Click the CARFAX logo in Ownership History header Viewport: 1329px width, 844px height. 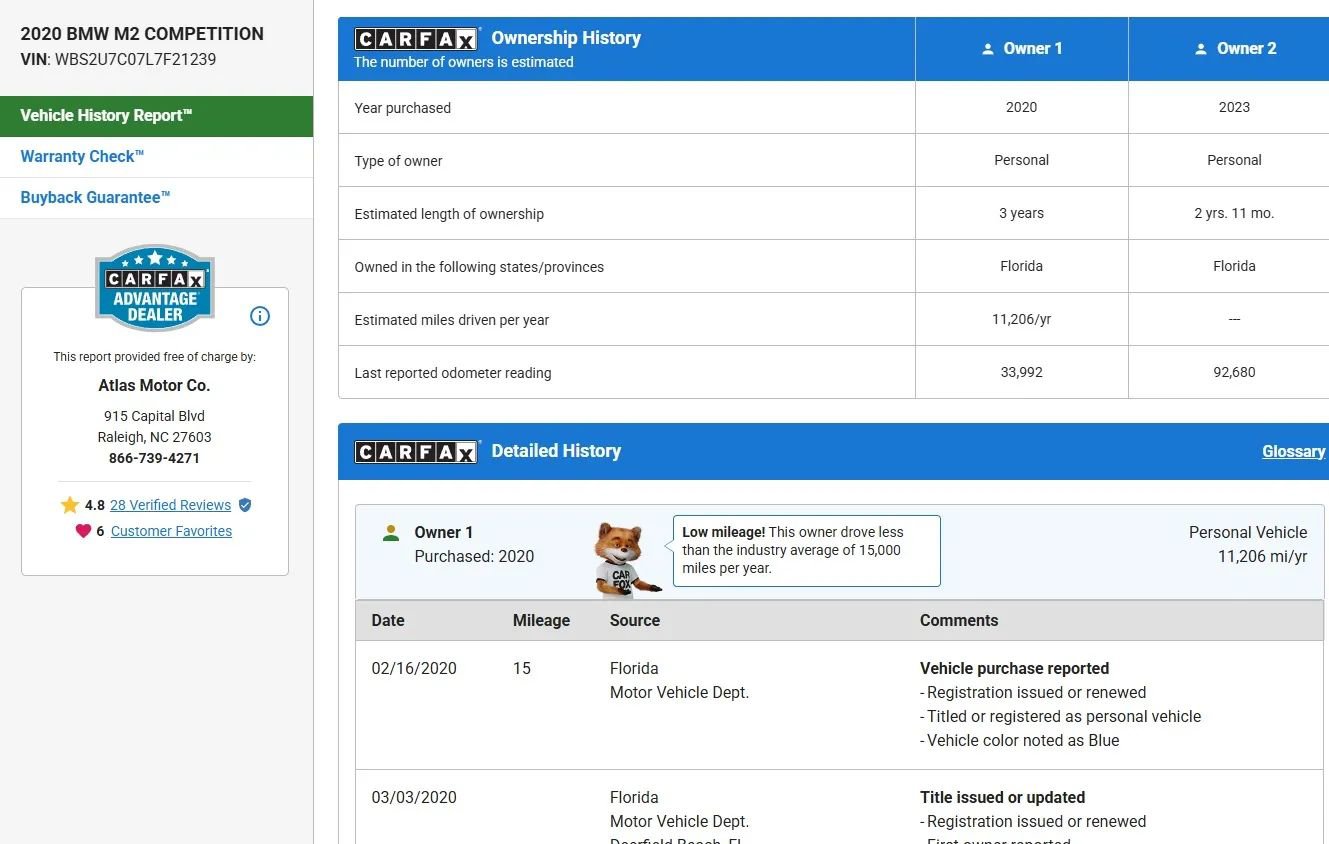point(416,39)
